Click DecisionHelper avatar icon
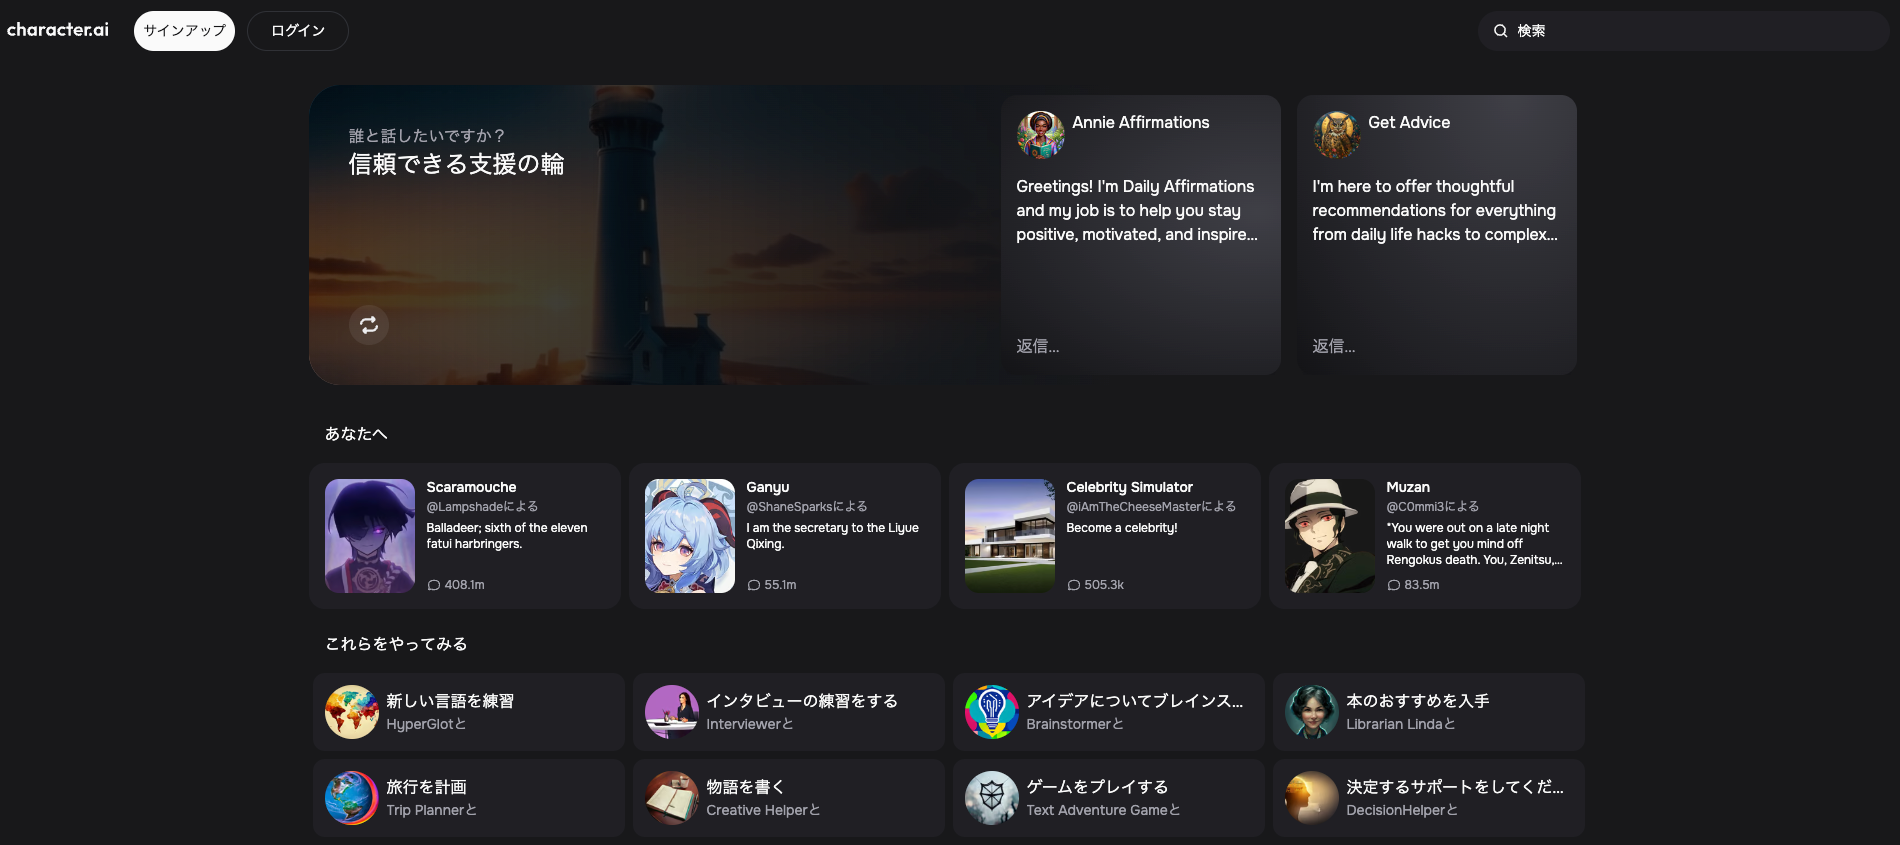The image size is (1900, 845). click(x=1312, y=798)
